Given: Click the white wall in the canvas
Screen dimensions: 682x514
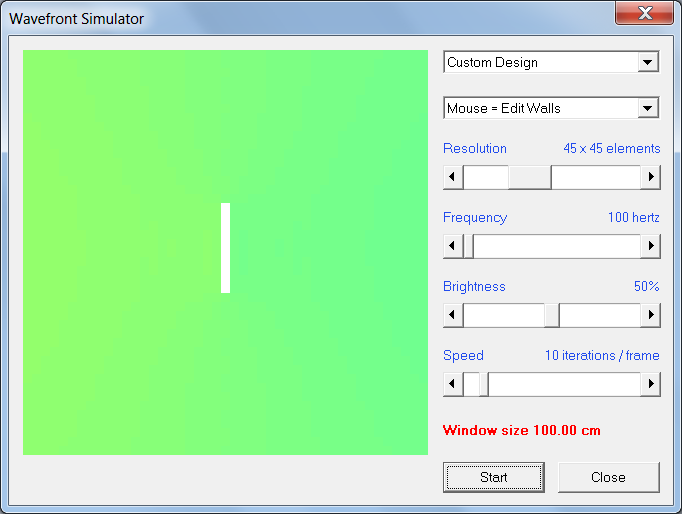Looking at the screenshot, I should tap(225, 248).
